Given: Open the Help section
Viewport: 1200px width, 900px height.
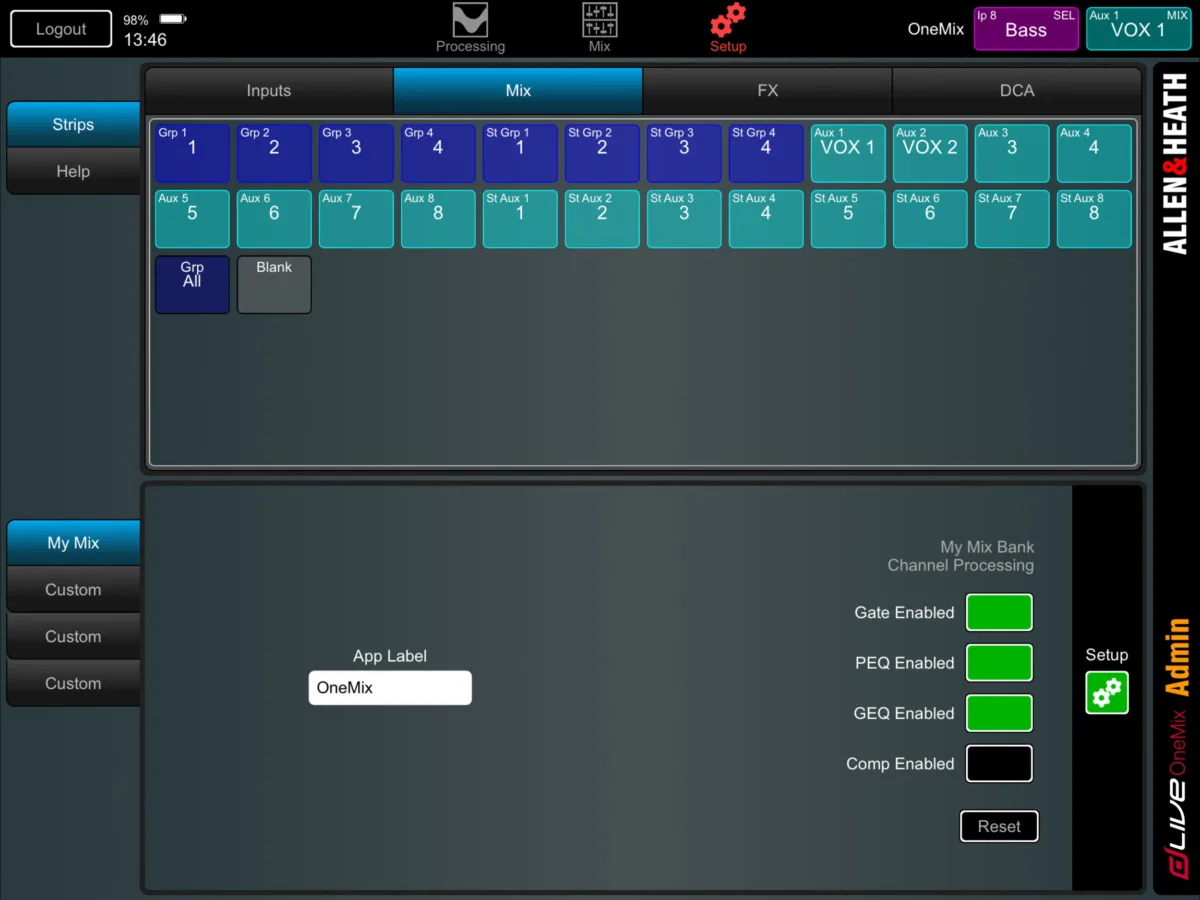Looking at the screenshot, I should pyautogui.click(x=73, y=171).
